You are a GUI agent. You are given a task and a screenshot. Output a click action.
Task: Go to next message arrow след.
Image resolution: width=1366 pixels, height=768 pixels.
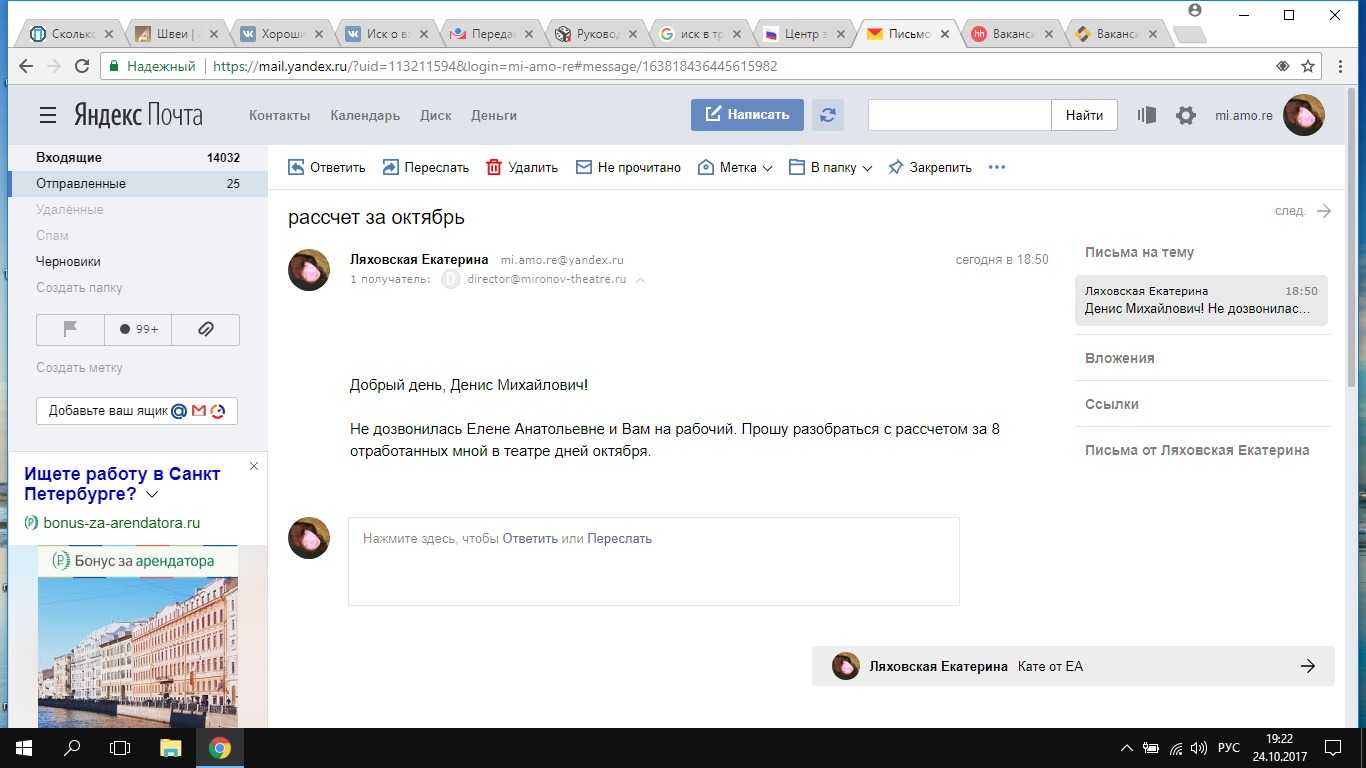[x=1323, y=211]
